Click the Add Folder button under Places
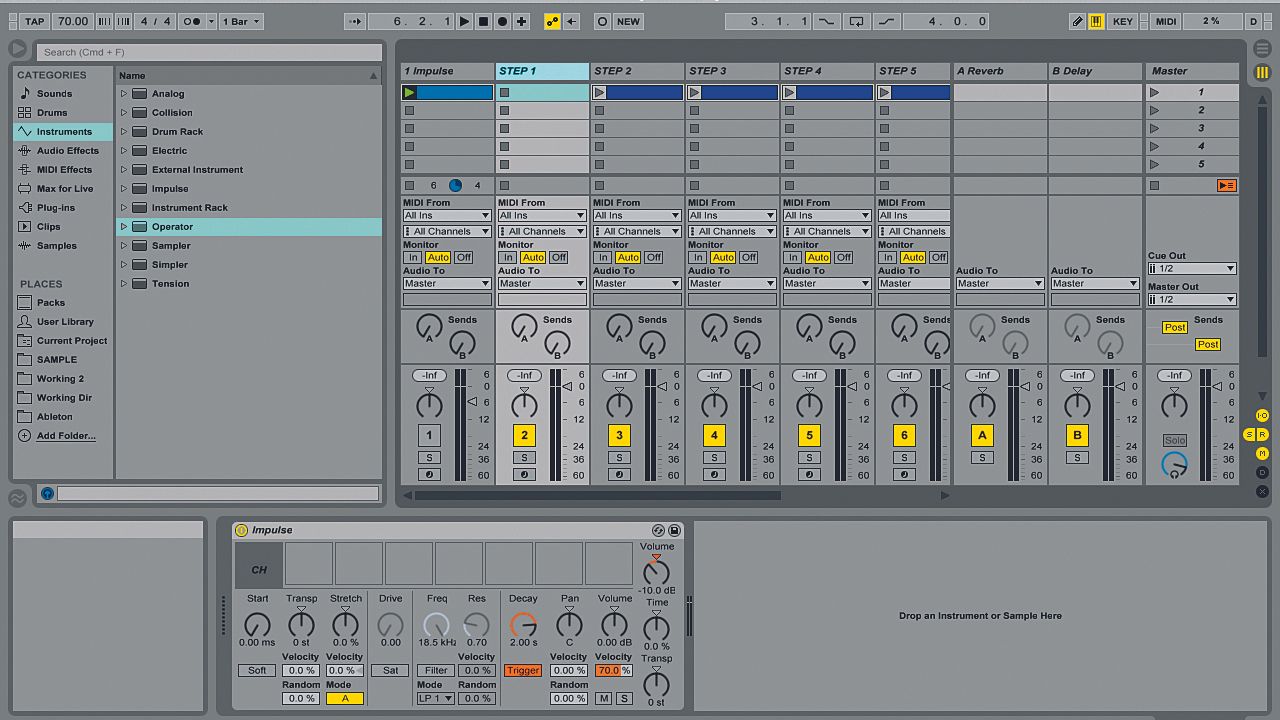Image resolution: width=1280 pixels, height=720 pixels. 61,435
